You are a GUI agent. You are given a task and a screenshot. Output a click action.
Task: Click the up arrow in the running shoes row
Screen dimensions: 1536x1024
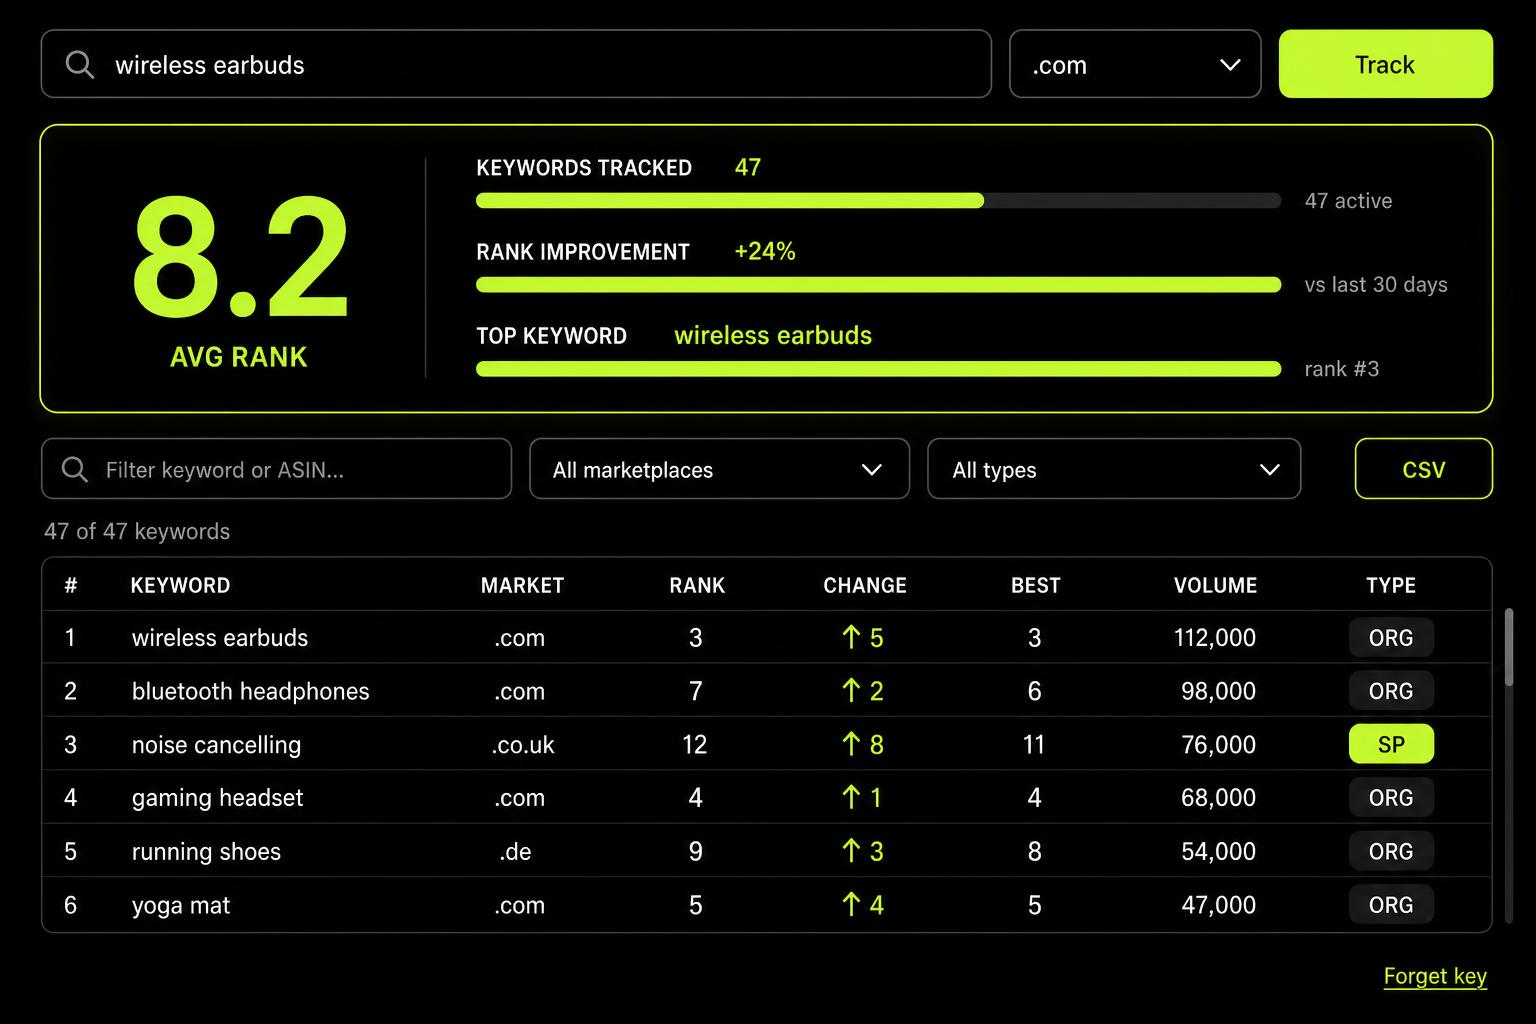851,851
